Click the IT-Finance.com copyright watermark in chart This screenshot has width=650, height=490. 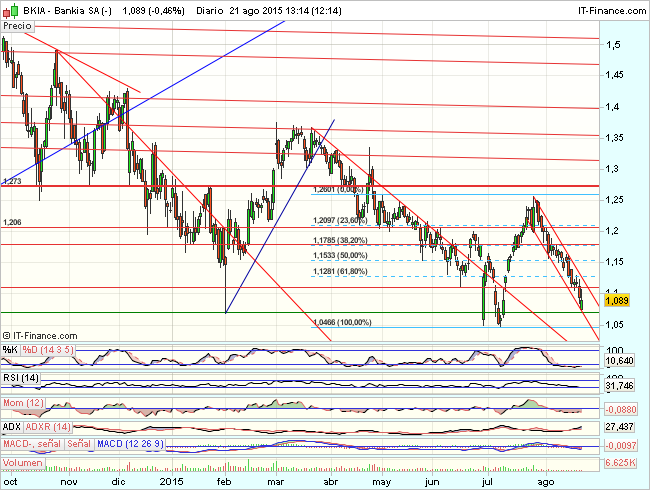click(42, 336)
